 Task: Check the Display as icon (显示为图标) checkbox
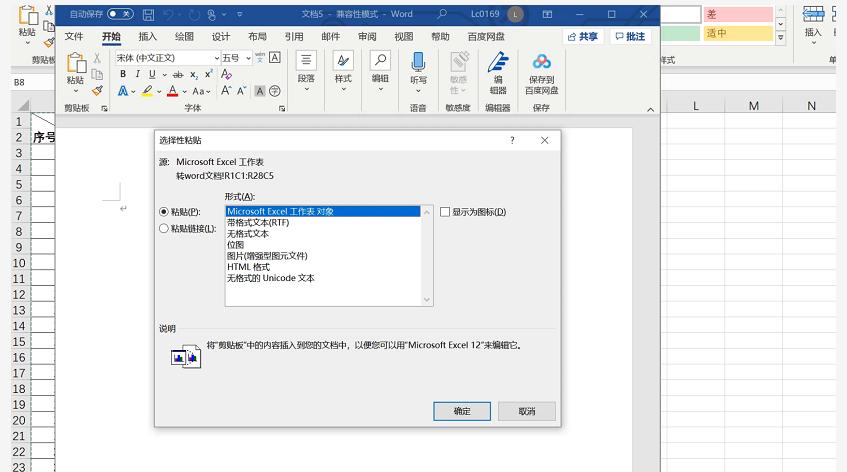tap(445, 212)
